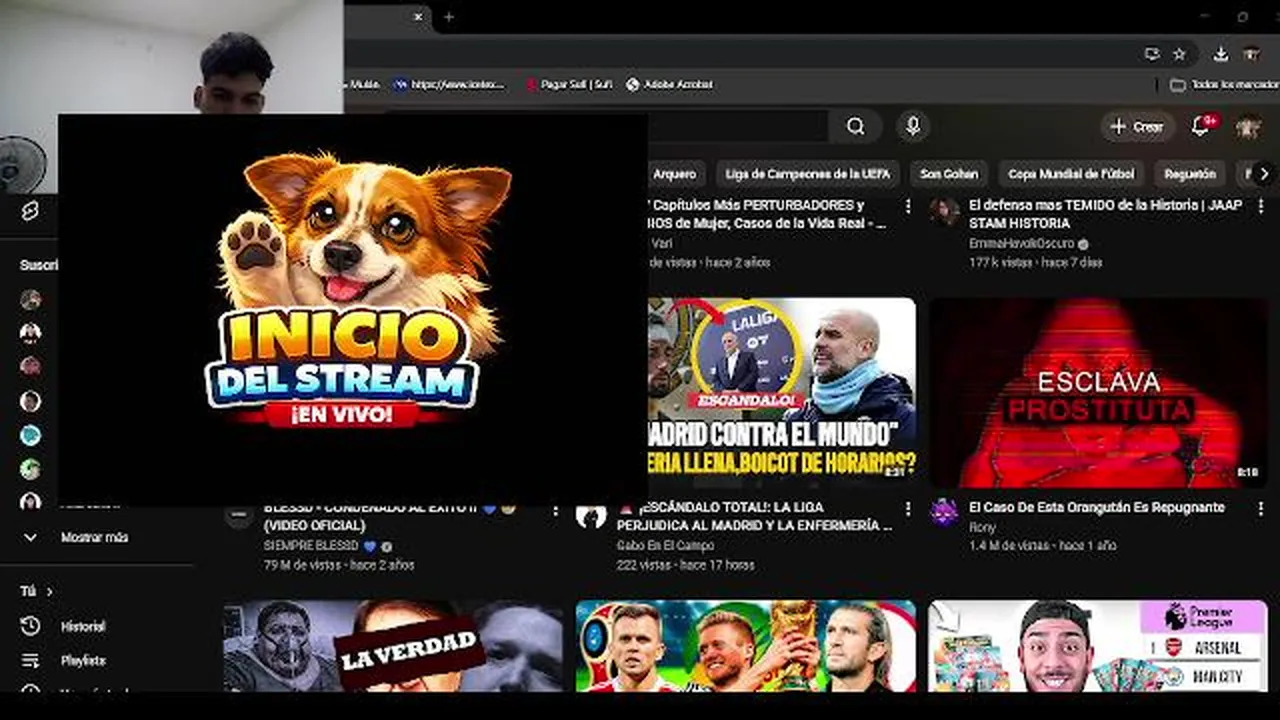Open EmmaHavokOscuro channel avatar

944,211
